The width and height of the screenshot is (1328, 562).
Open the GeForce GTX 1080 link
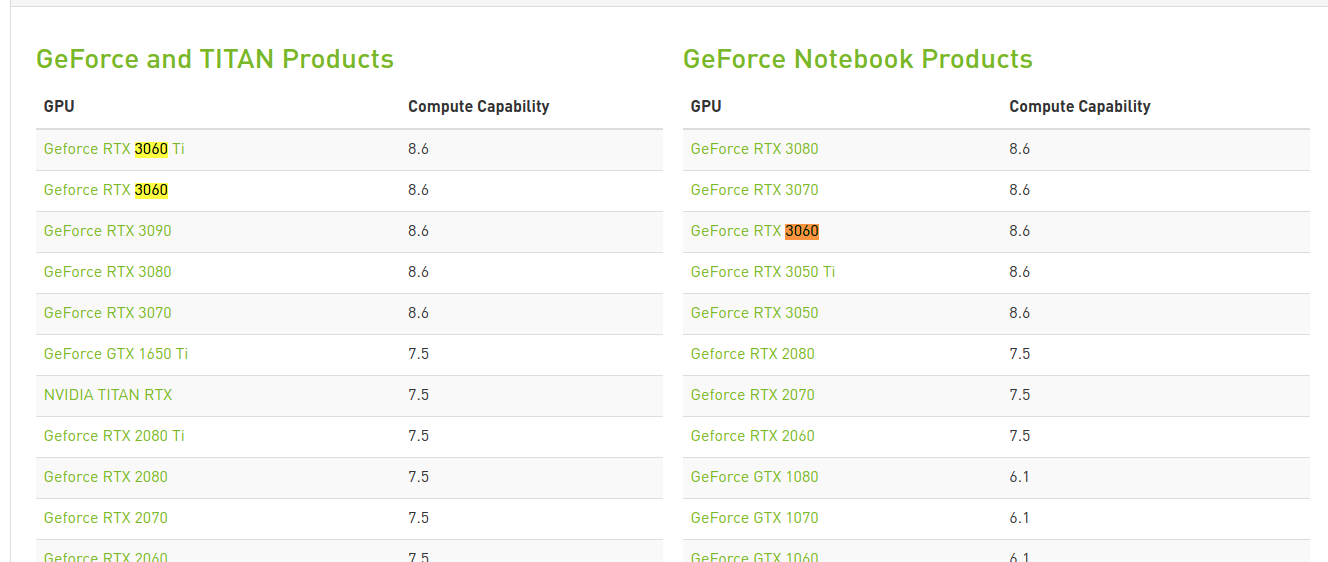(x=755, y=477)
